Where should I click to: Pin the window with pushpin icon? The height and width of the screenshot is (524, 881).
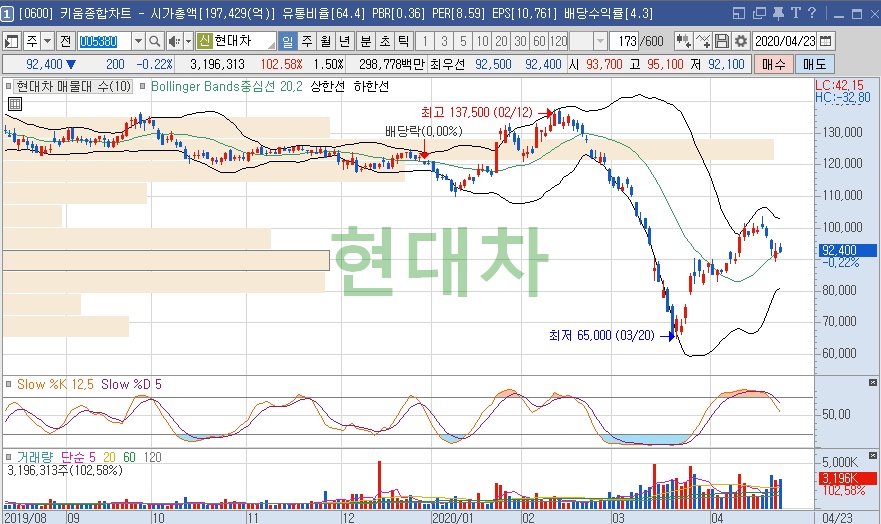(x=778, y=13)
